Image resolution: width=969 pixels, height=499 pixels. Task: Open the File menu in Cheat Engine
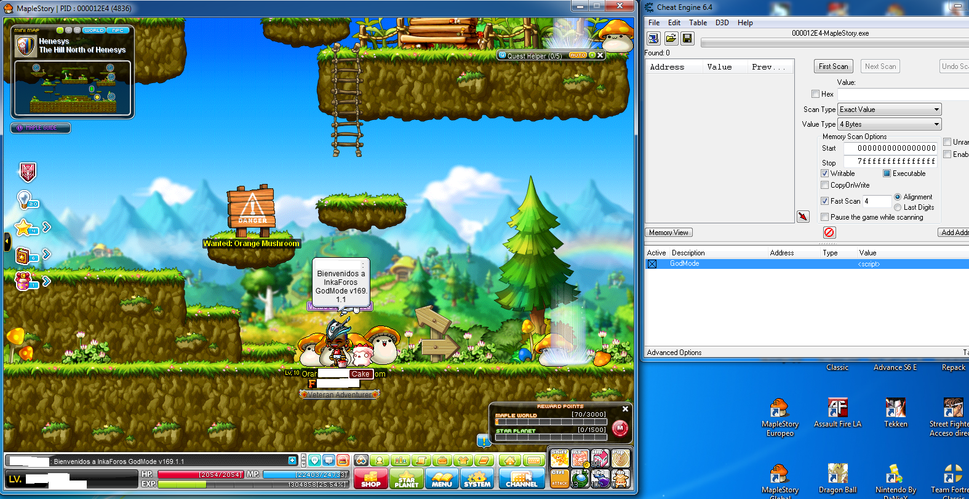coord(654,23)
